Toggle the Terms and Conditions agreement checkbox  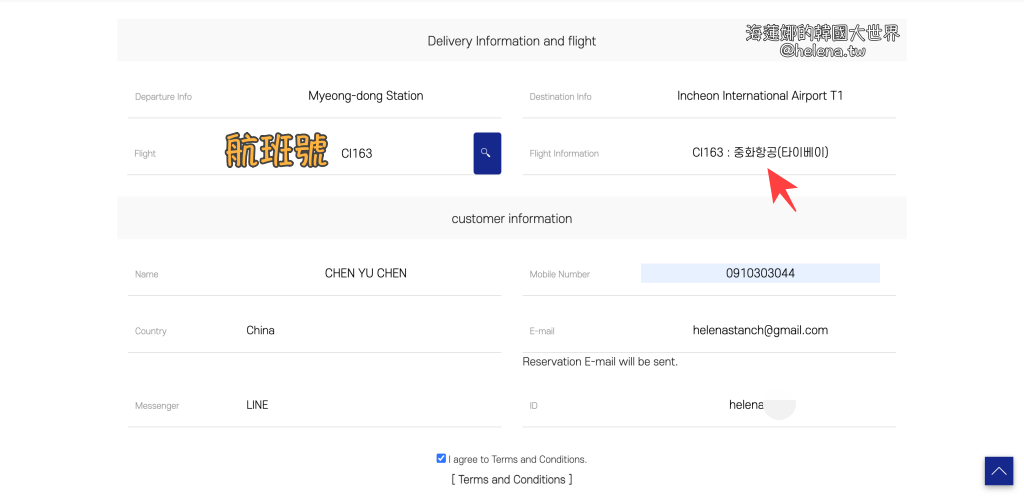click(441, 459)
